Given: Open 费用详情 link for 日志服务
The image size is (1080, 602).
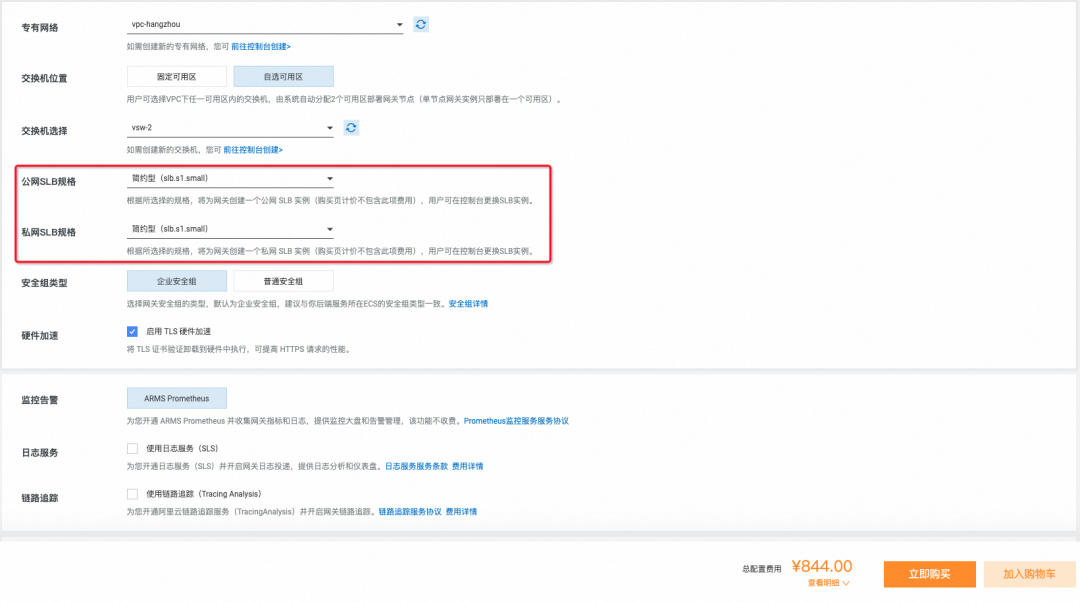Looking at the screenshot, I should point(468,466).
